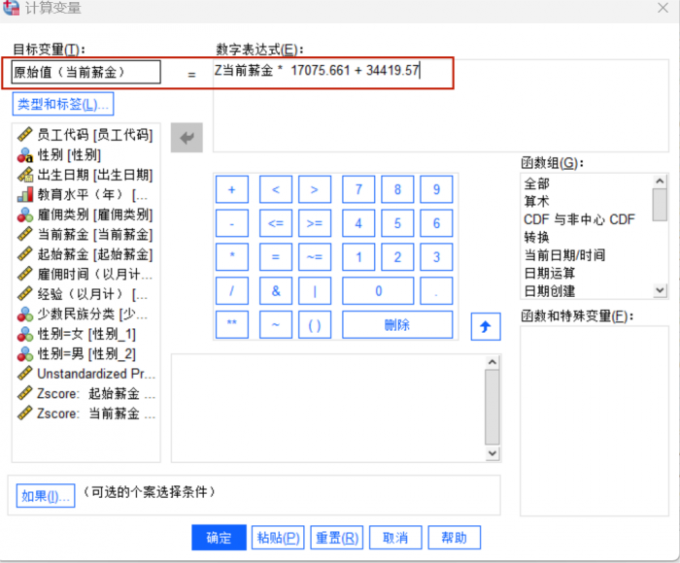Click the number 0 key
The width and height of the screenshot is (680, 563).
click(378, 291)
